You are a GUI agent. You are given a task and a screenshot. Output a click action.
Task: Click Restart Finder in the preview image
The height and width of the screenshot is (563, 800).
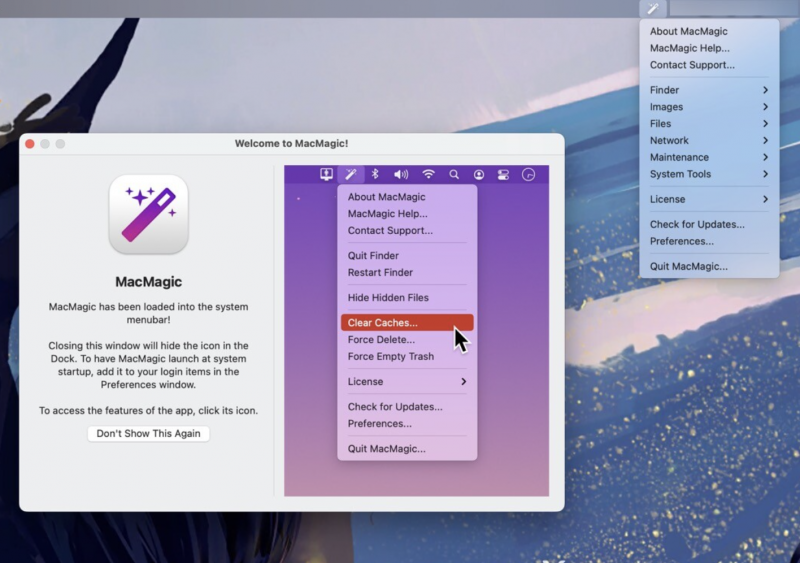tap(407, 272)
